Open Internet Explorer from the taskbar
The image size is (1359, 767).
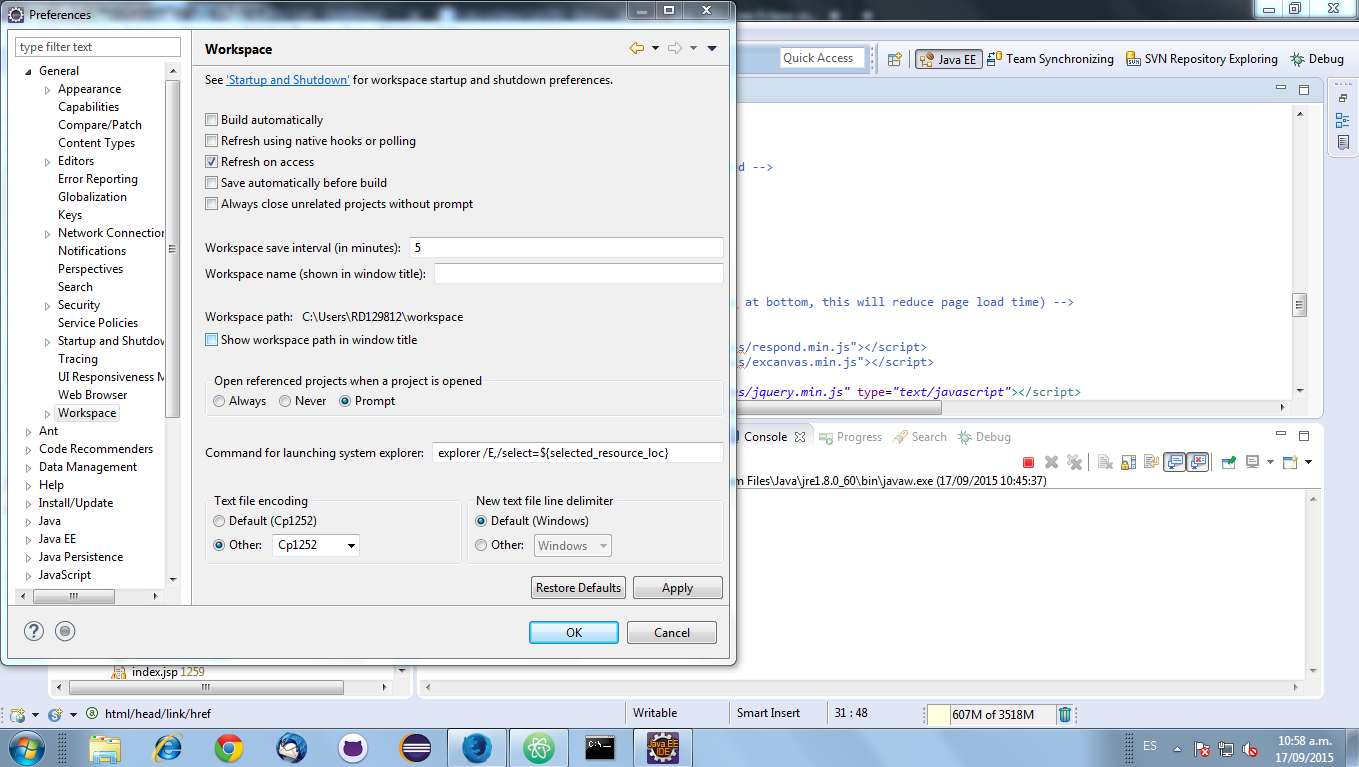167,748
